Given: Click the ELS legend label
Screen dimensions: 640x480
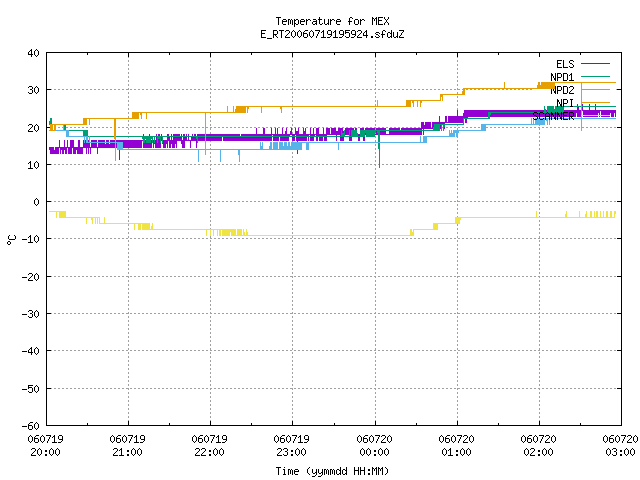Looking at the screenshot, I should (565, 64).
